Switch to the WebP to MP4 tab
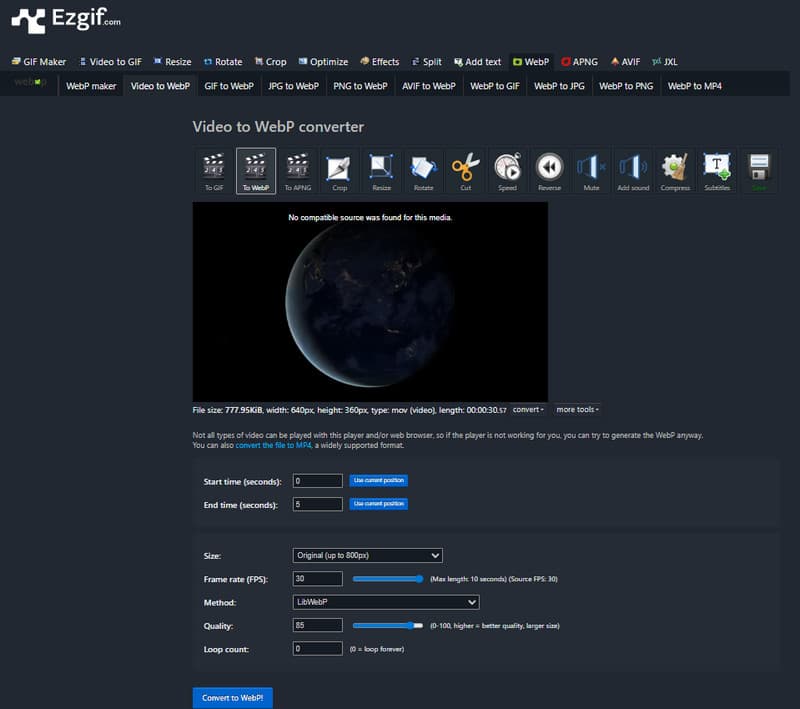The height and width of the screenshot is (709, 800). tap(694, 85)
